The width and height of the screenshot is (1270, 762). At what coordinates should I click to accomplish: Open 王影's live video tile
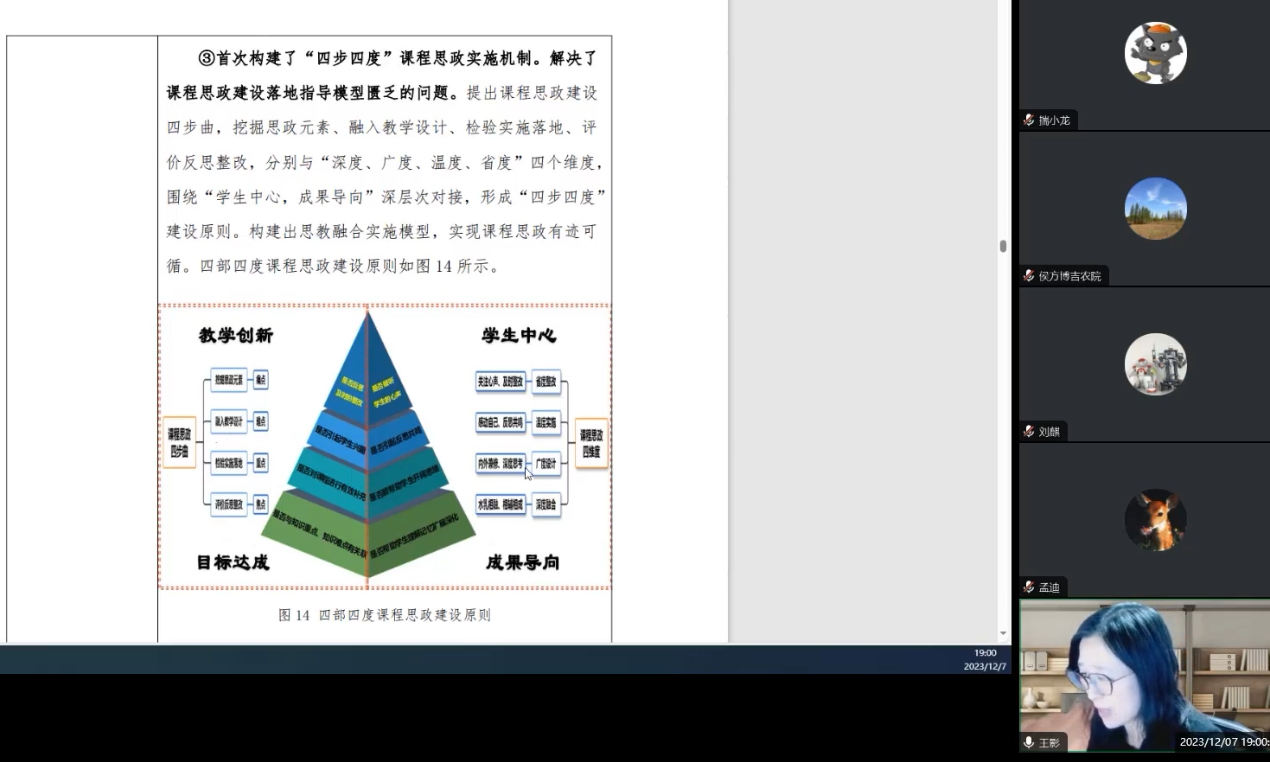1144,675
